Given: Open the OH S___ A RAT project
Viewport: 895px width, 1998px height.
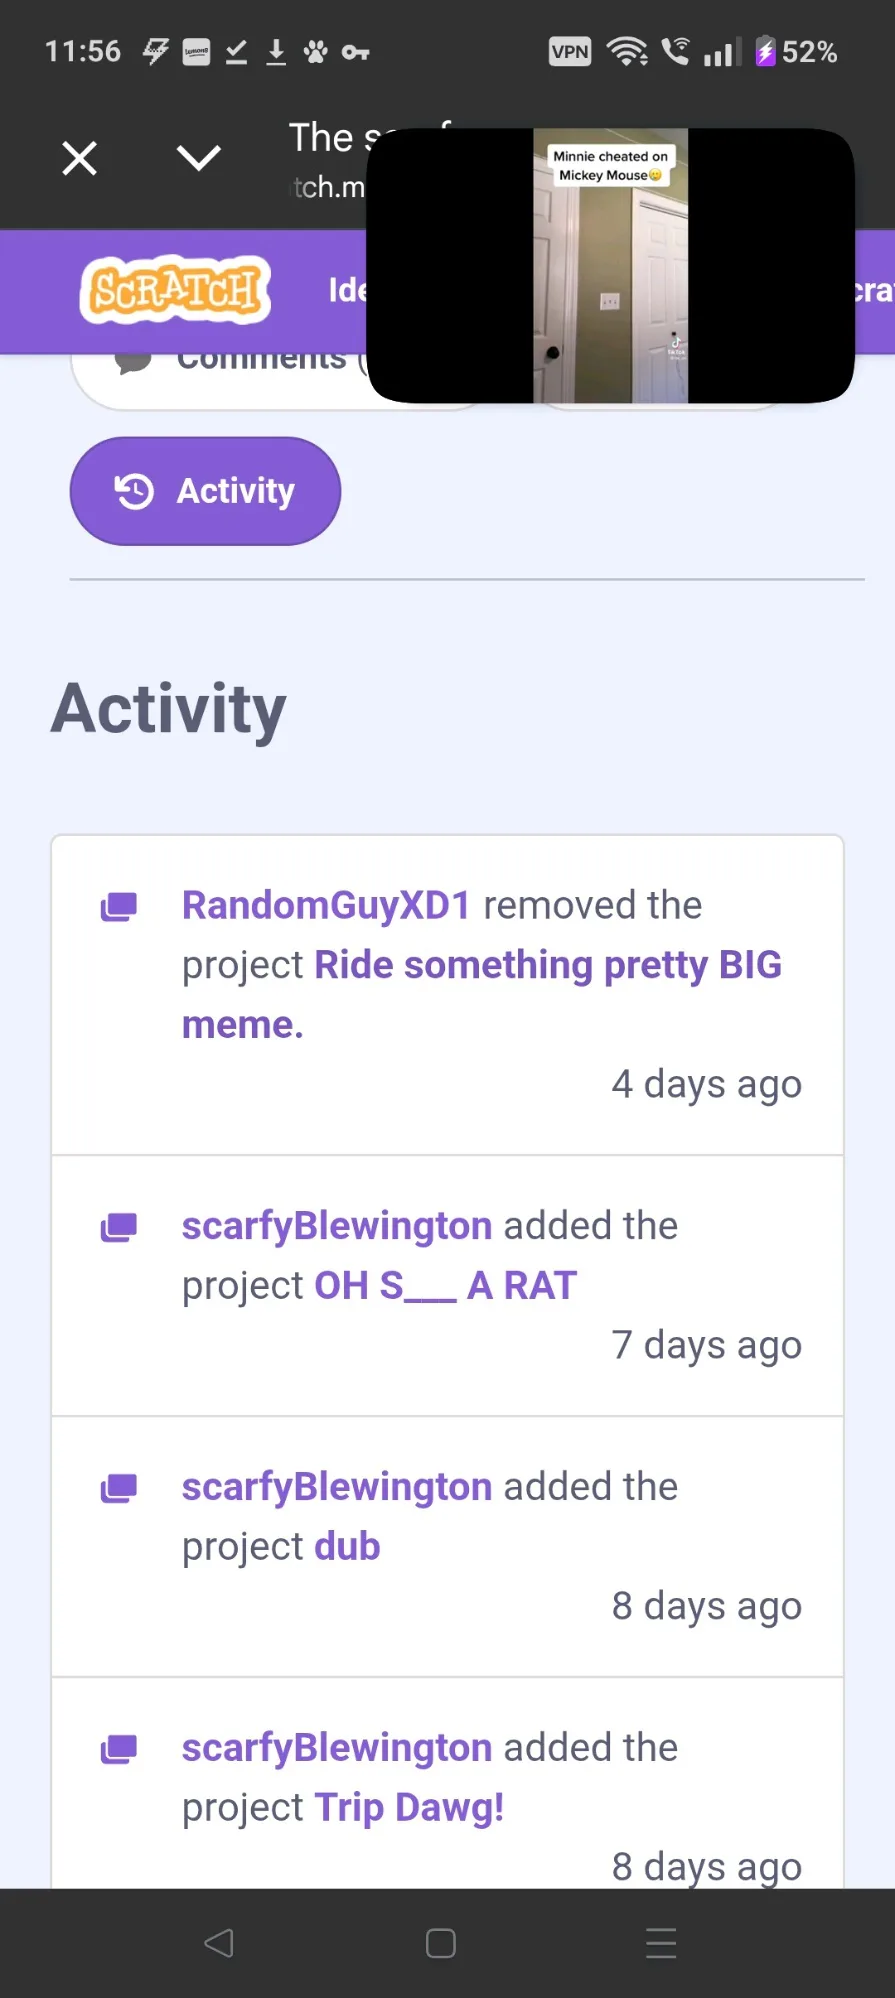Looking at the screenshot, I should (445, 1286).
